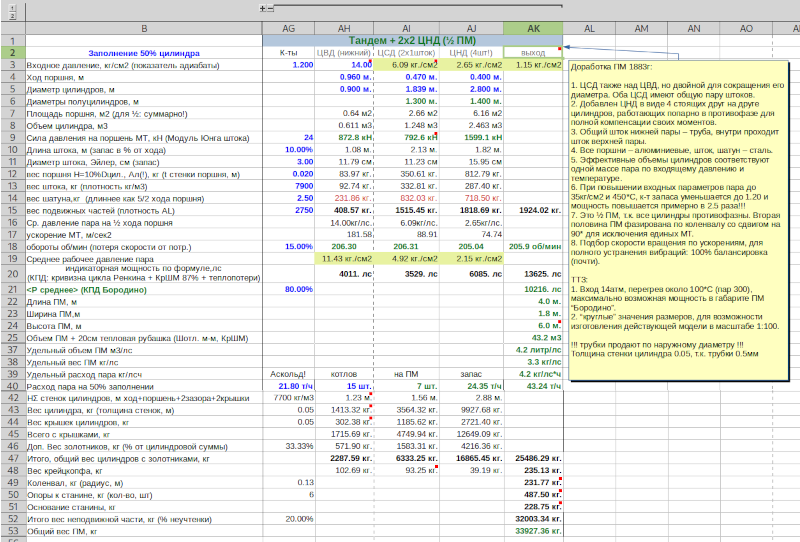Click cell "10.00%"
The width and height of the screenshot is (800, 542).
[288, 150]
